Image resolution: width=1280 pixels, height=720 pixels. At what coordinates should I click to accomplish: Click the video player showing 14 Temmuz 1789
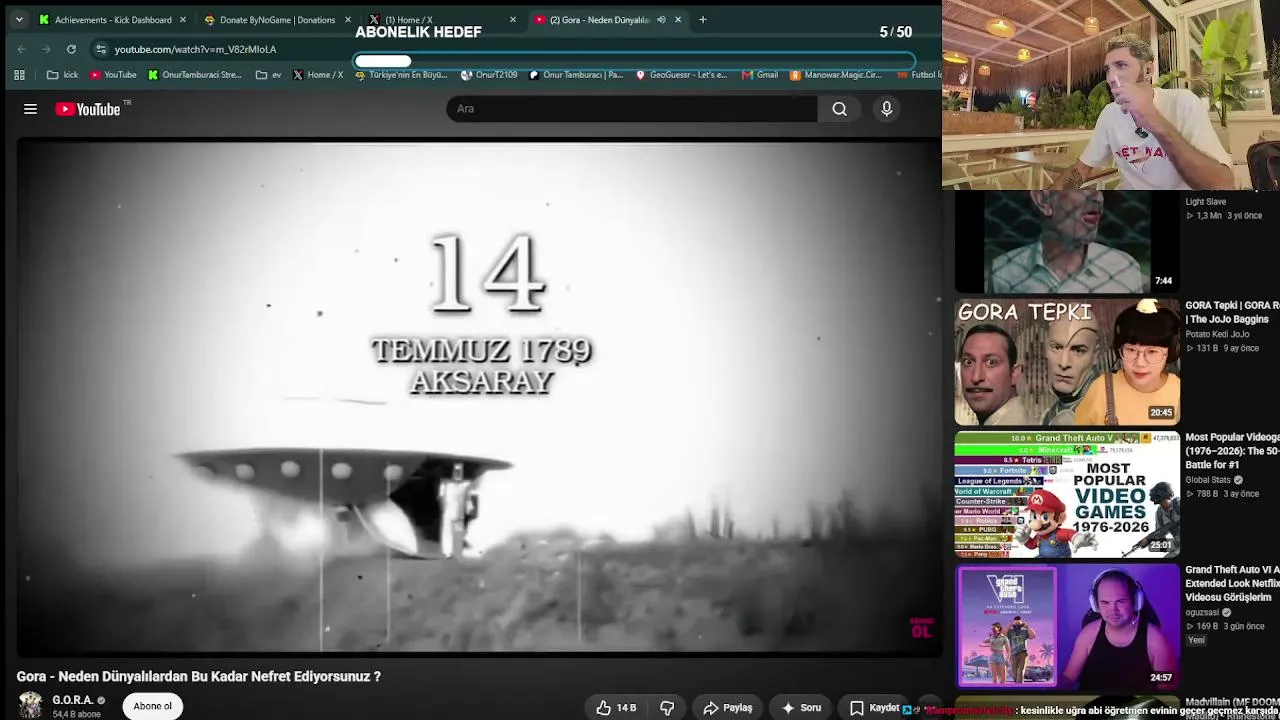point(479,397)
